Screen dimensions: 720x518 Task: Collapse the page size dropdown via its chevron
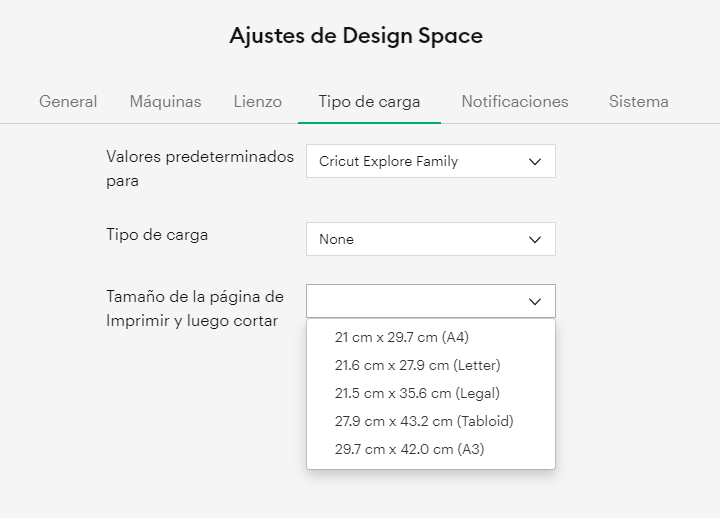tap(535, 301)
